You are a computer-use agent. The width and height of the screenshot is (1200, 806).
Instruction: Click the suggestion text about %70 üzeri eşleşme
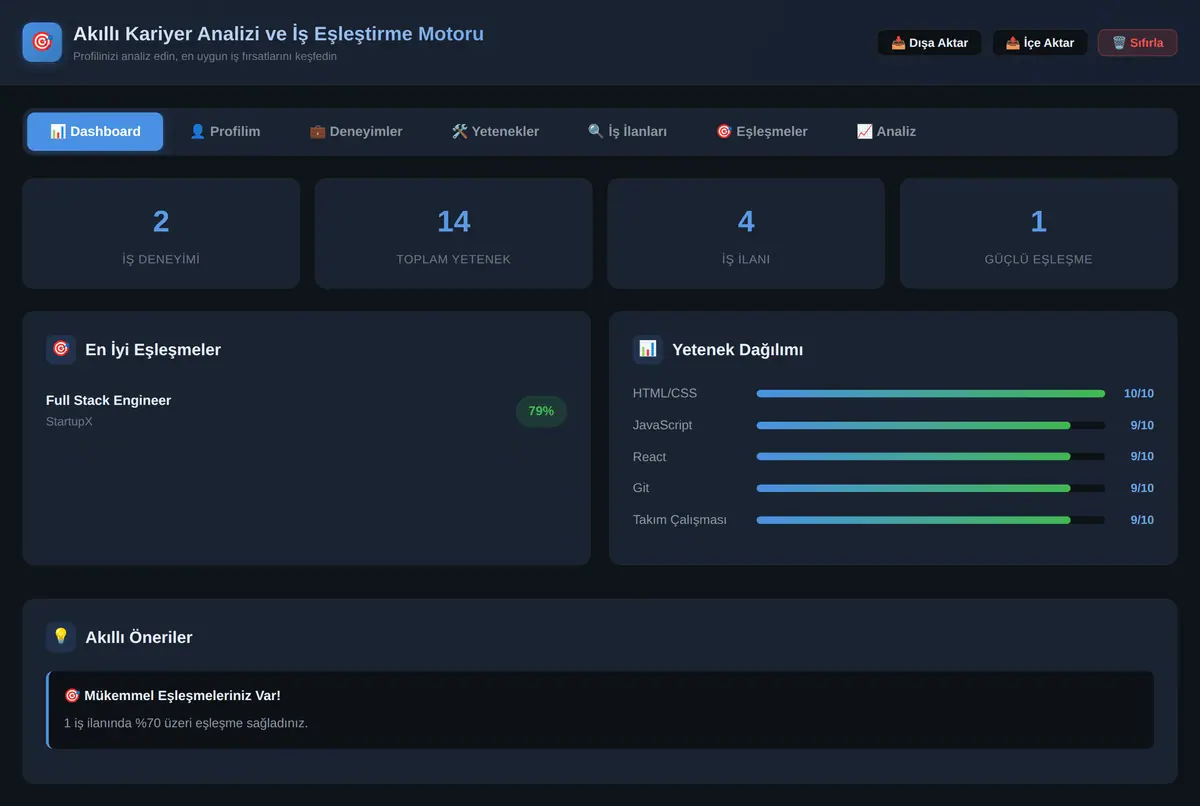(x=186, y=723)
